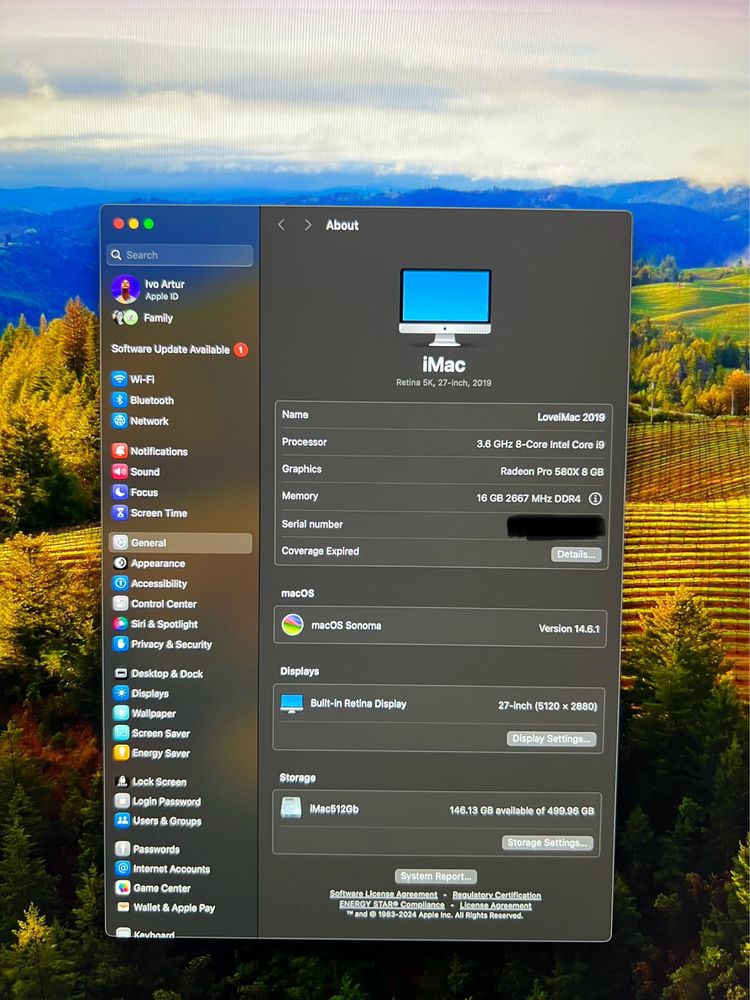Click Version 14.6.1 text
The width and height of the screenshot is (750, 1000).
pyautogui.click(x=569, y=628)
